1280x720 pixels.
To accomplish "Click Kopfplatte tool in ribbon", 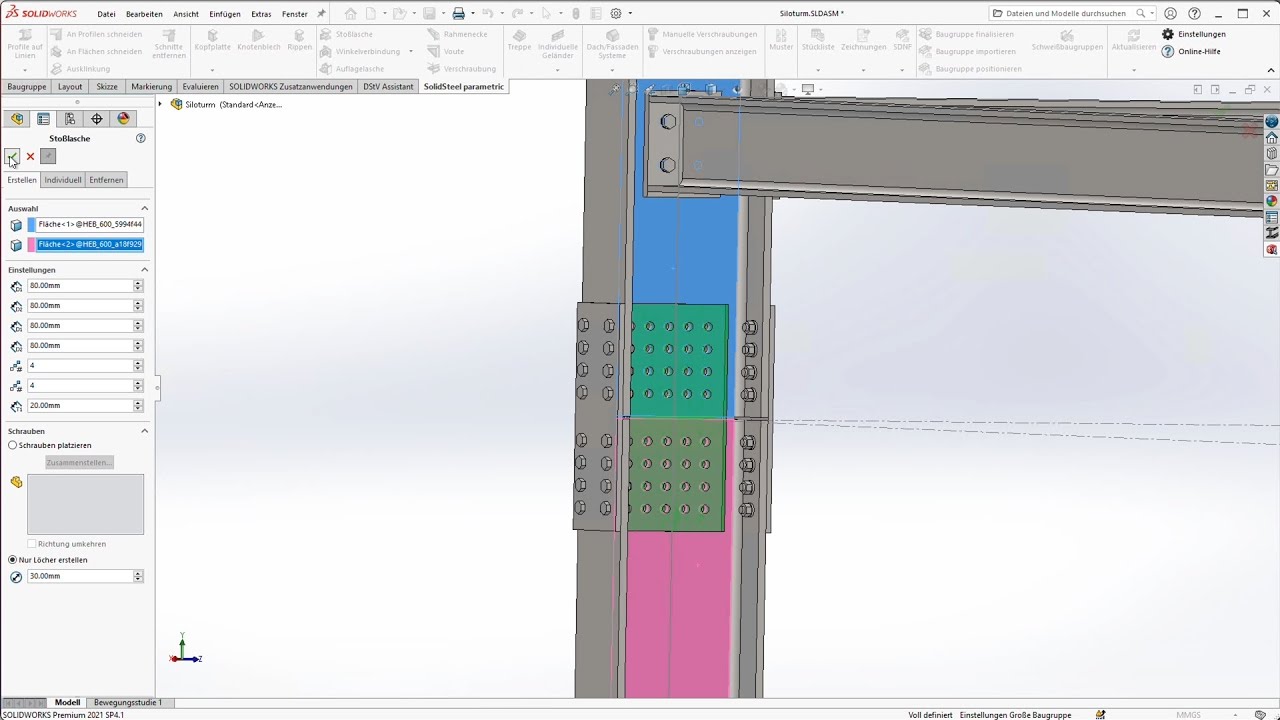I will coord(212,40).
